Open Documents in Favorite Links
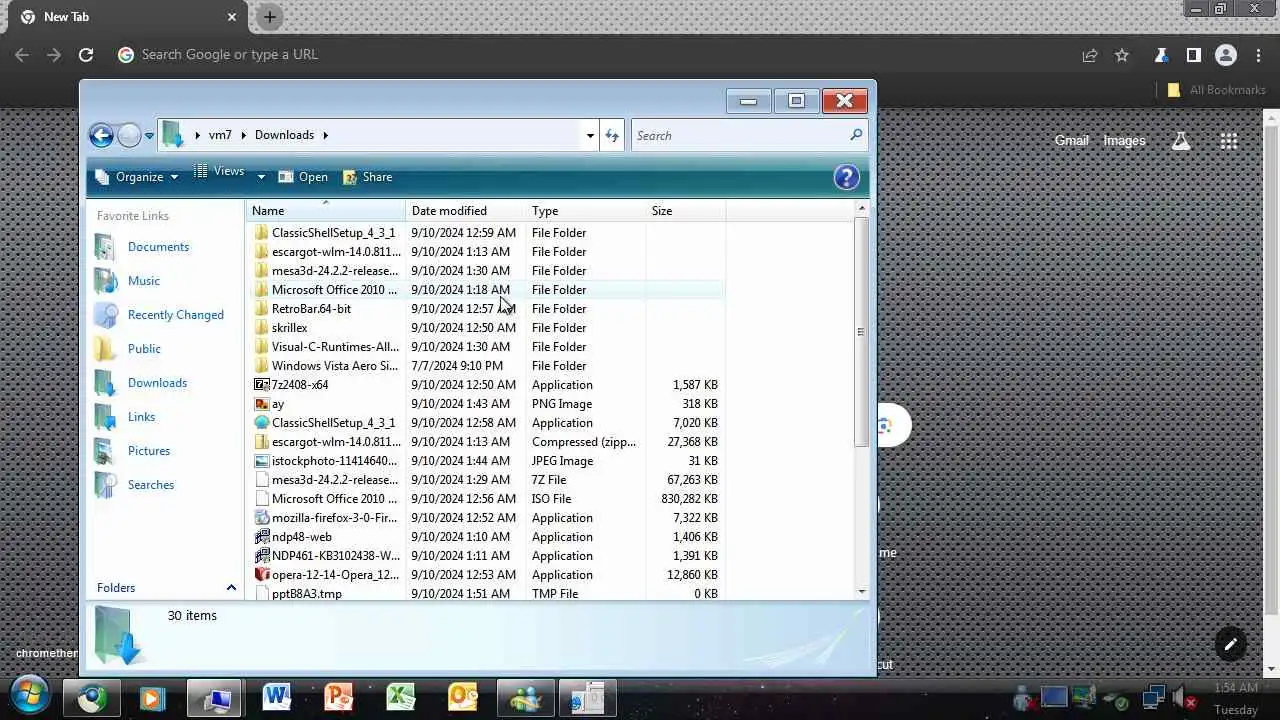1280x720 pixels. point(158,247)
